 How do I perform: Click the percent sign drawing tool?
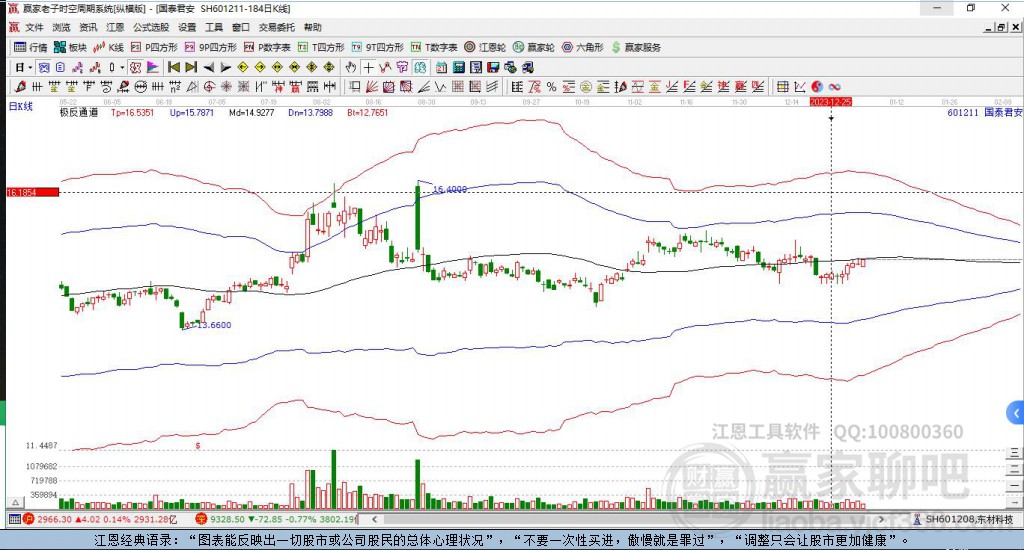[551, 87]
